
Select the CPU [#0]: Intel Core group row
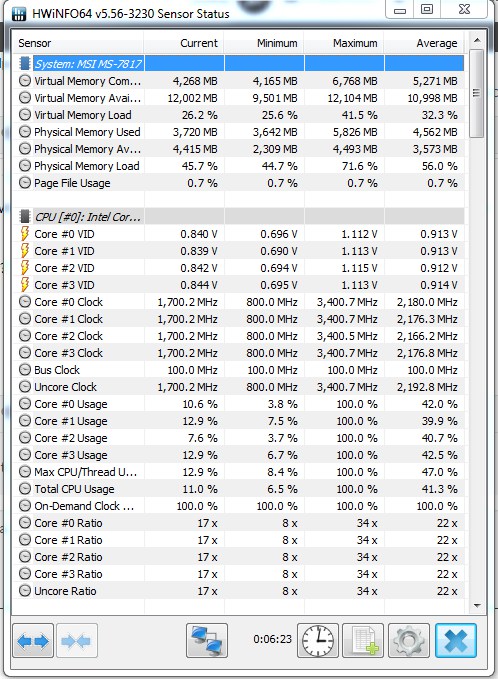coord(239,217)
